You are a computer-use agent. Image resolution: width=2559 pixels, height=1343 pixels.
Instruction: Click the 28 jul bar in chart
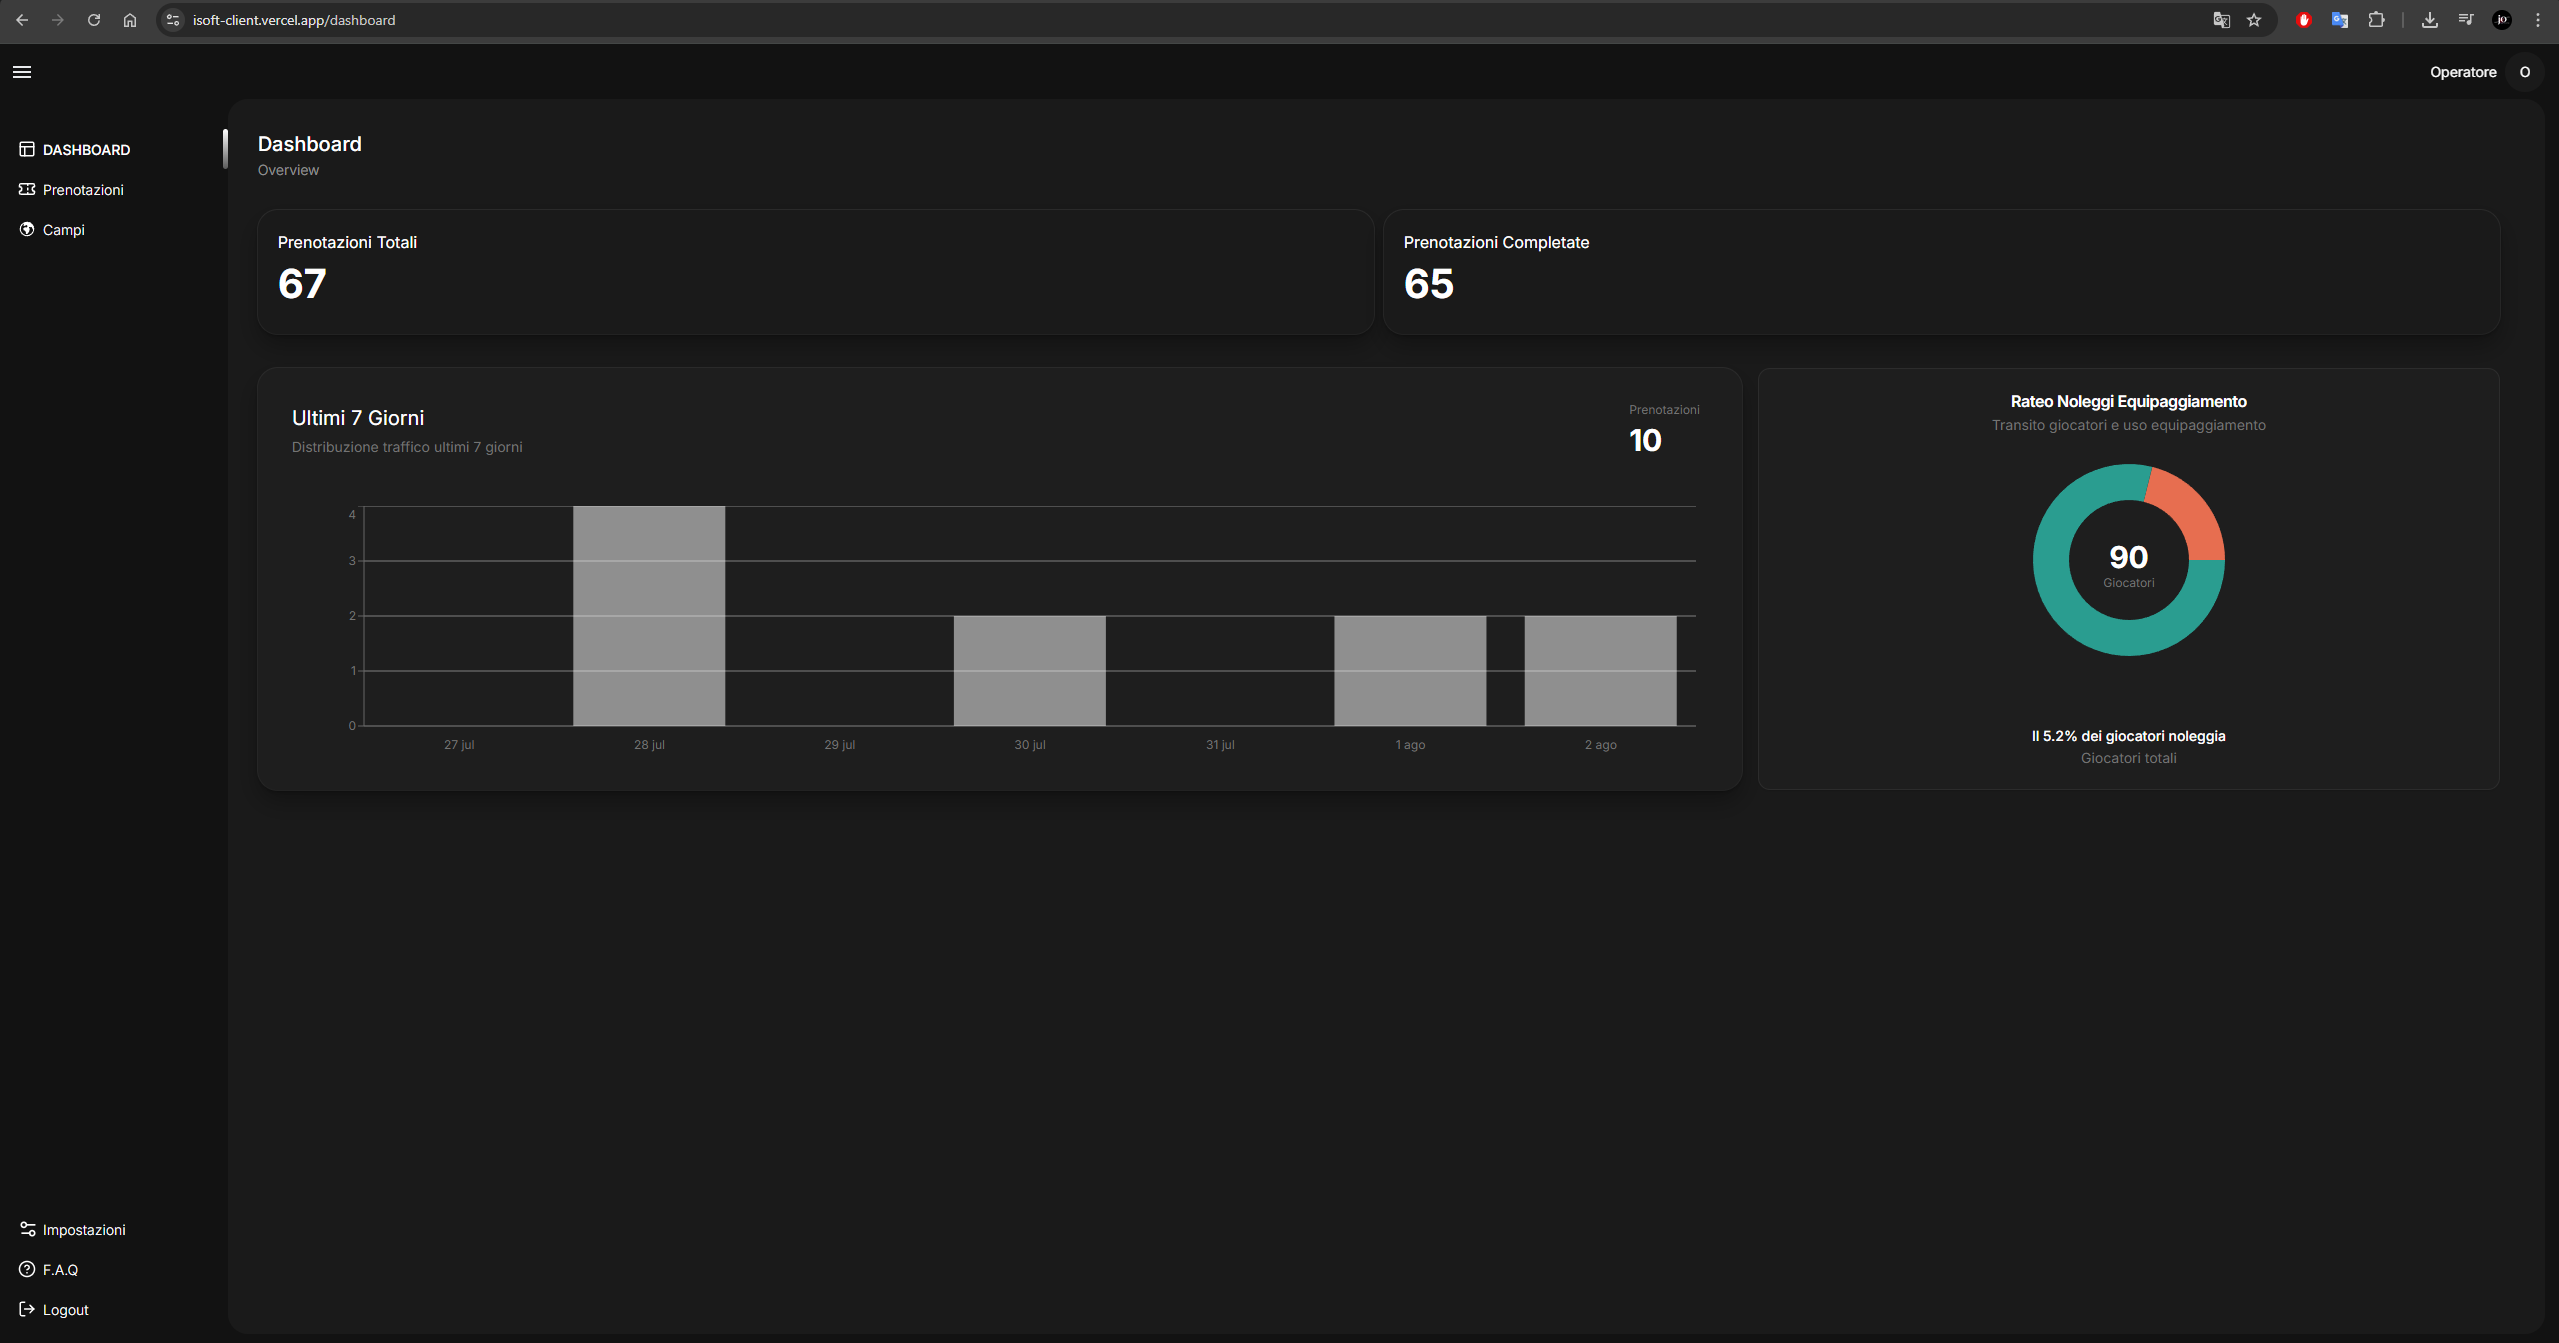[x=649, y=616]
